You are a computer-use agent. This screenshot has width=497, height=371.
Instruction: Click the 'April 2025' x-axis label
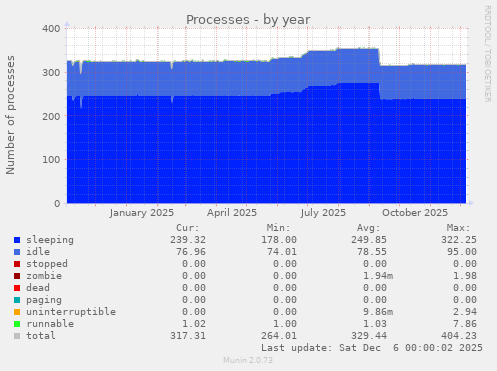click(x=232, y=213)
